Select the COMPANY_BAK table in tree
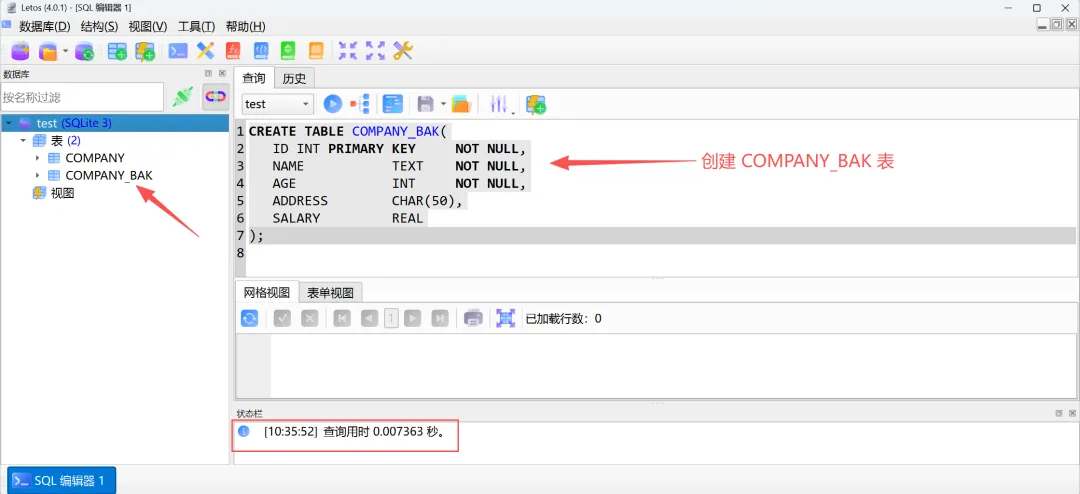1080x494 pixels. (109, 175)
